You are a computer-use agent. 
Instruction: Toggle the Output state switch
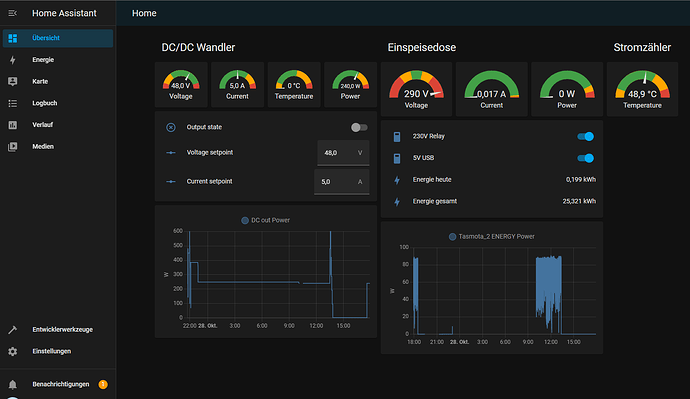pyautogui.click(x=359, y=127)
